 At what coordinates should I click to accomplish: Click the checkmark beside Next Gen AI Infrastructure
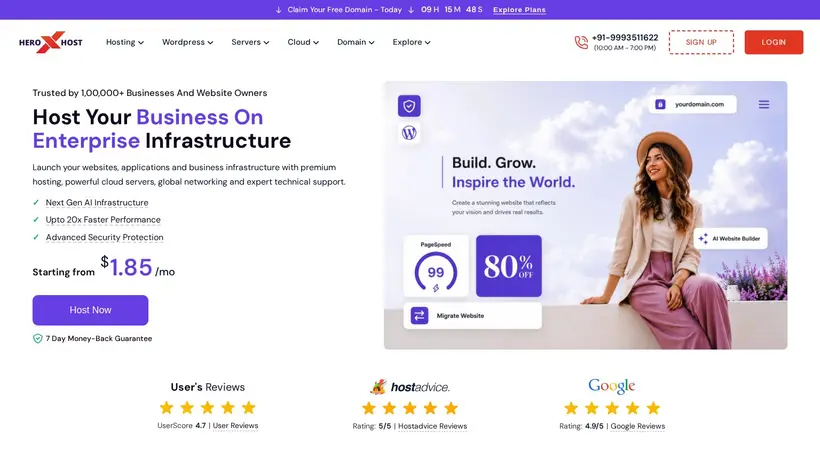(x=36, y=202)
